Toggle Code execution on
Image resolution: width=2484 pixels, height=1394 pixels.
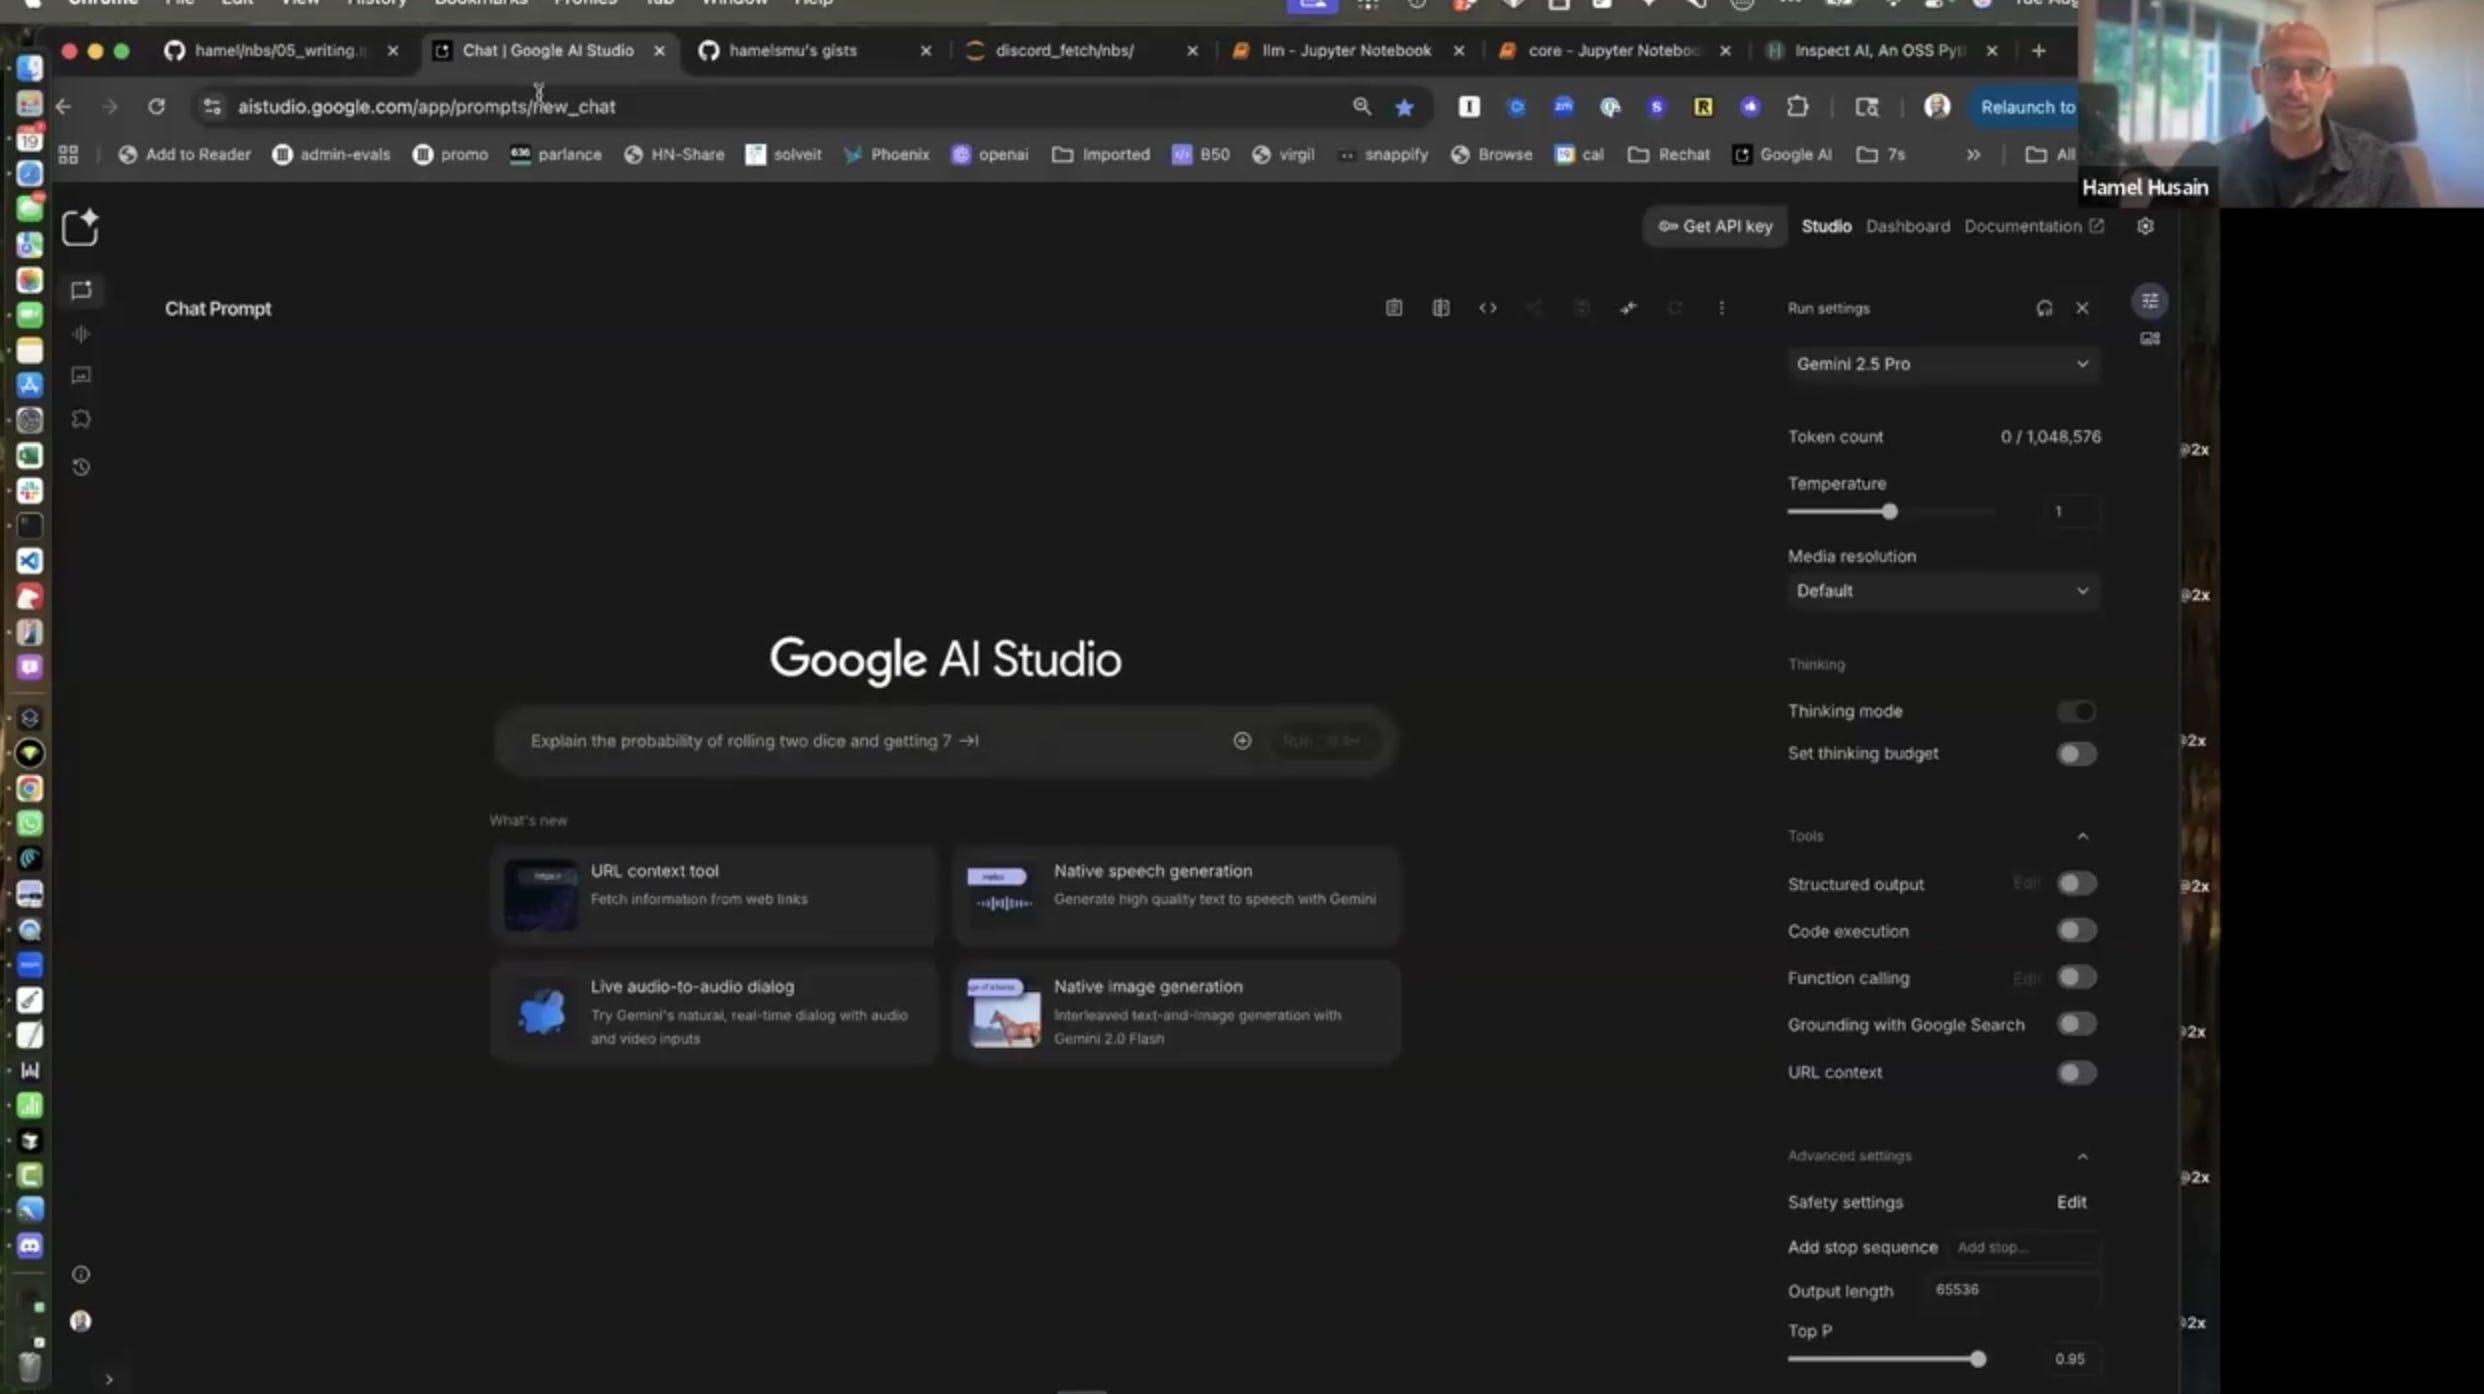pyautogui.click(x=2076, y=931)
